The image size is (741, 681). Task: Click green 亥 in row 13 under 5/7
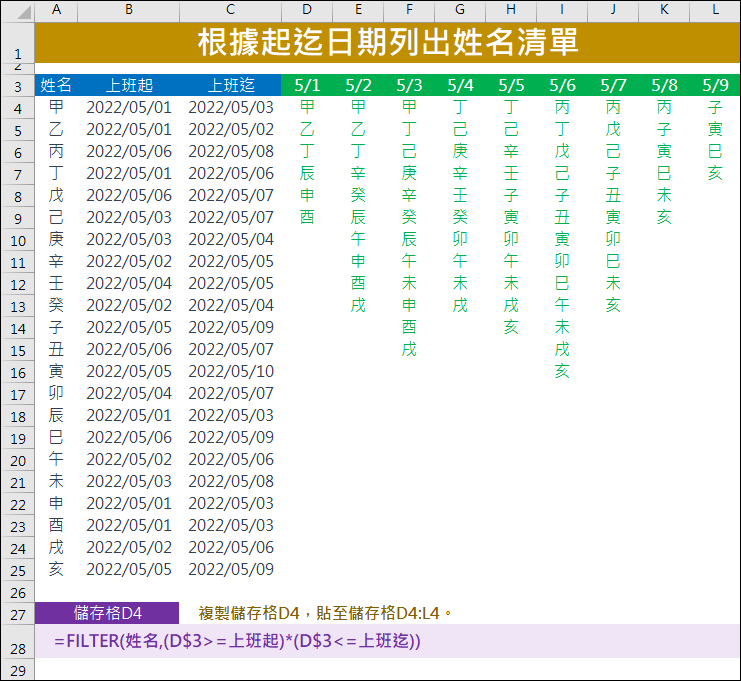point(613,305)
